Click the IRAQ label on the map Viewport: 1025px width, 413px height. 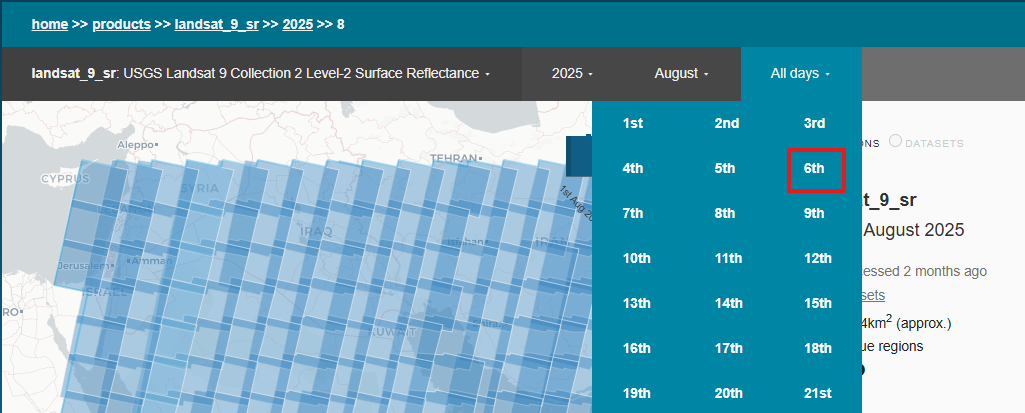pos(316,232)
